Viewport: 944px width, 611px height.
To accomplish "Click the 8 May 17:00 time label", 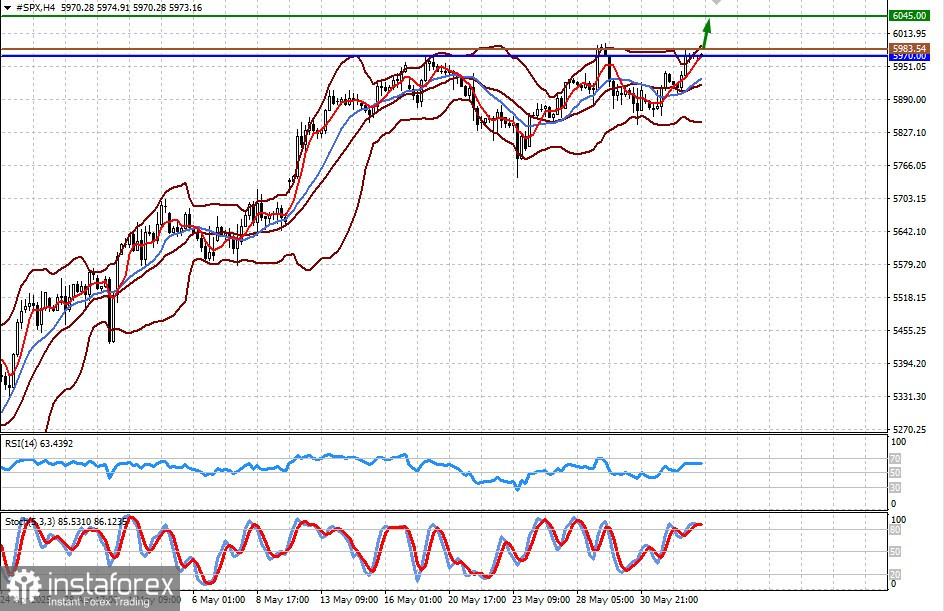I will point(282,600).
